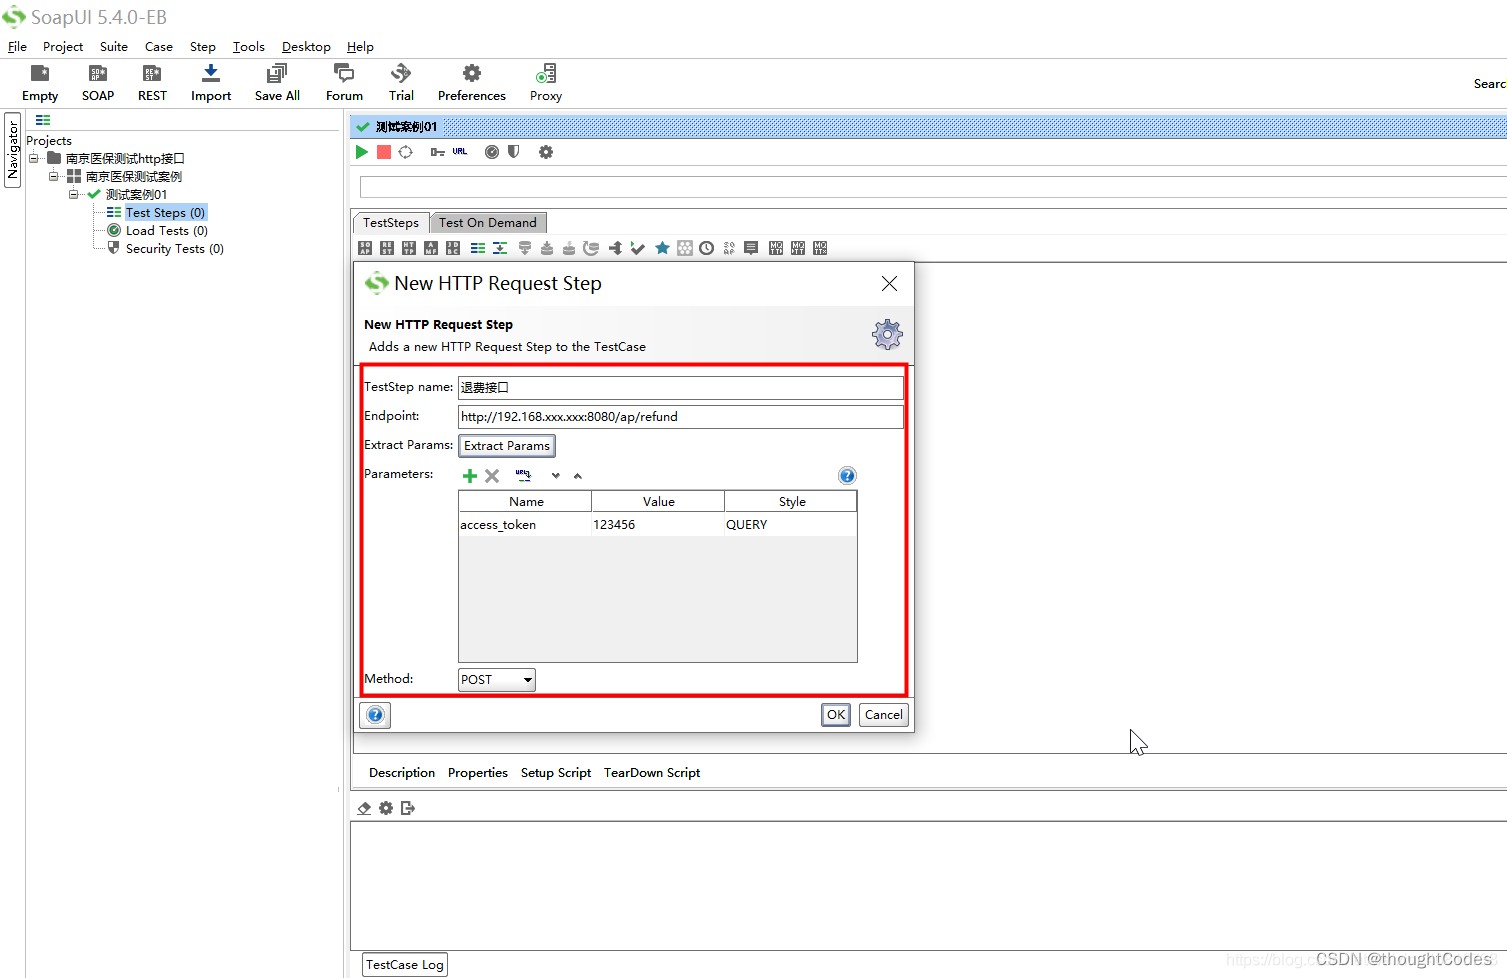Run the test case with the green play icon
This screenshot has height=978, width=1507.
click(x=362, y=152)
